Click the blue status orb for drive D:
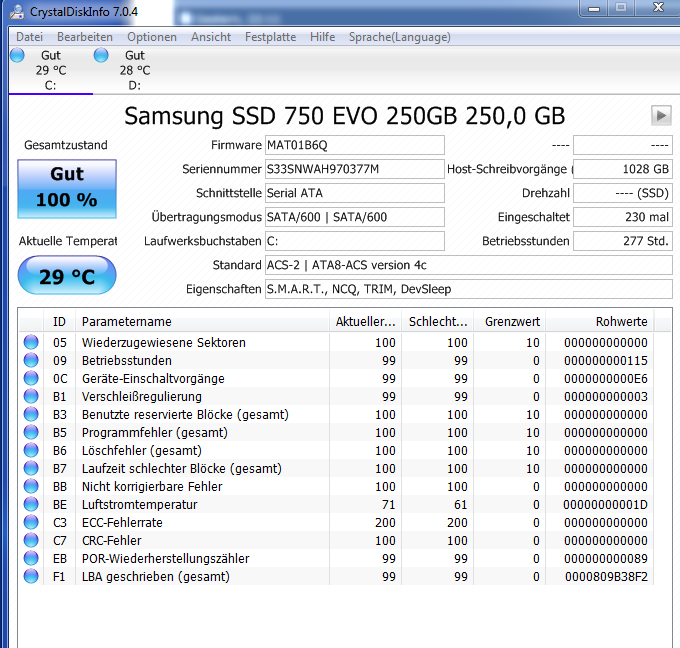The width and height of the screenshot is (680, 648). (x=101, y=56)
